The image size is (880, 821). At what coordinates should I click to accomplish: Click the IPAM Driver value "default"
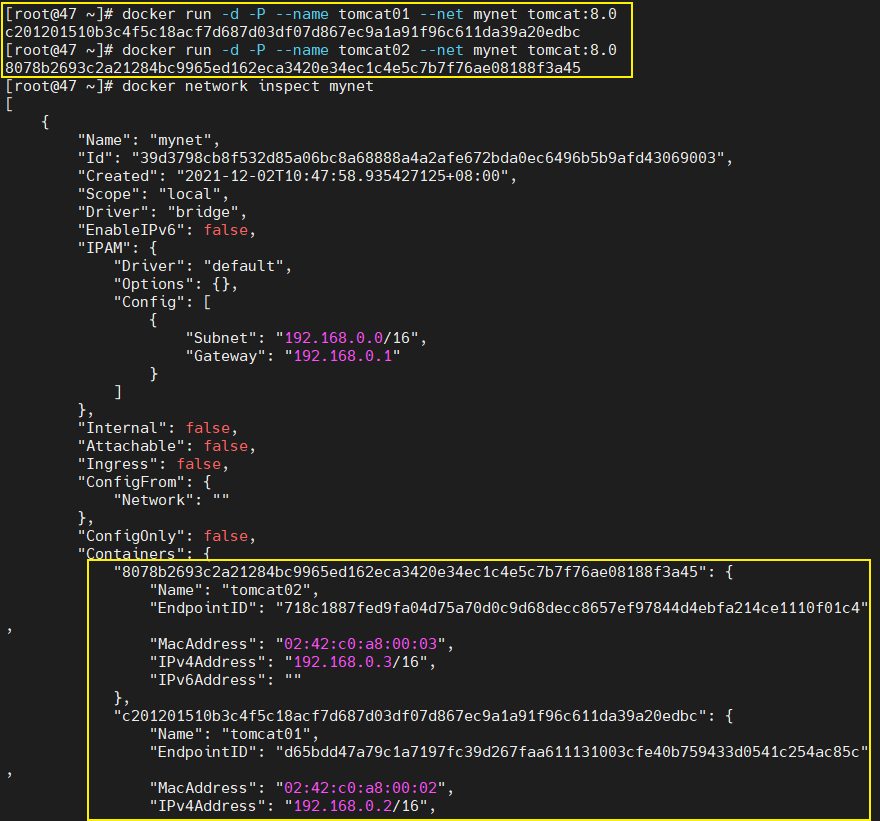247,266
